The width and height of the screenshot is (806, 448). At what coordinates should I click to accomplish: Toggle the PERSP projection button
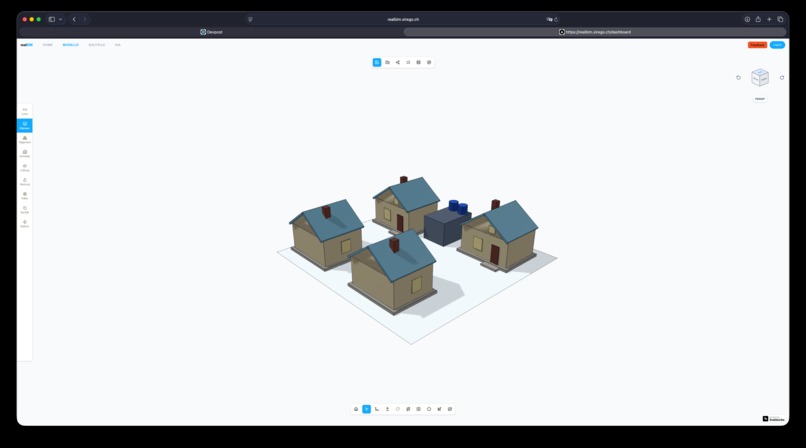point(760,99)
